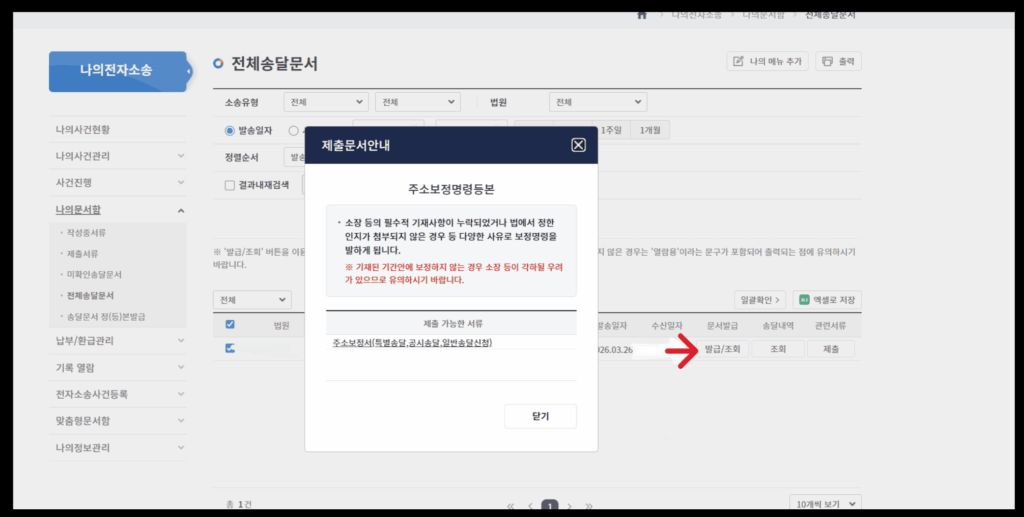Image resolution: width=1024 pixels, height=517 pixels.
Task: Collapse the 나의문서함 sidebar menu
Action: pos(118,210)
